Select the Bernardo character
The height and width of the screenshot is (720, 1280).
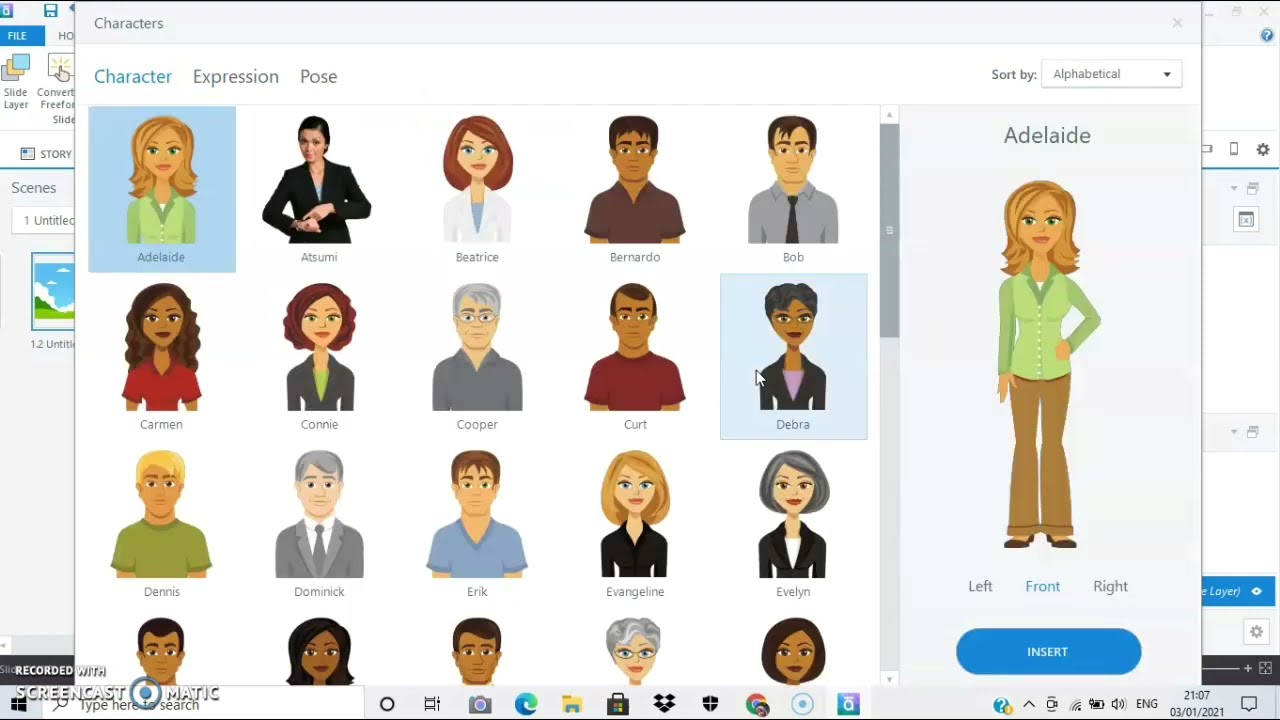635,189
